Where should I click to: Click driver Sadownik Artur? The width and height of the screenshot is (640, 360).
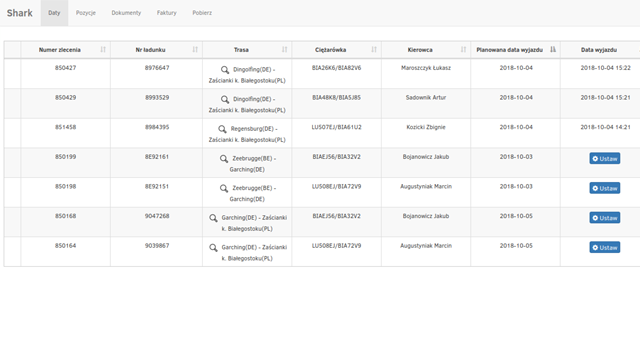pyautogui.click(x=426, y=98)
